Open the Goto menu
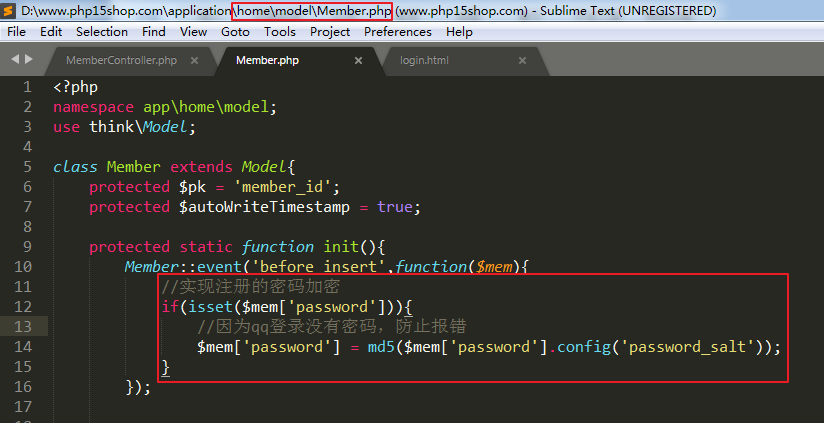Viewport: 824px width, 423px height. point(236,32)
